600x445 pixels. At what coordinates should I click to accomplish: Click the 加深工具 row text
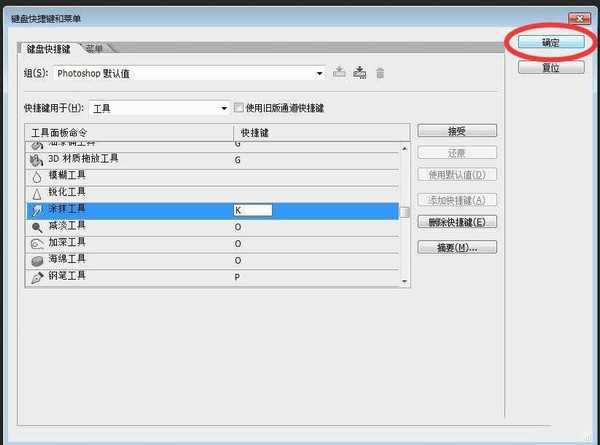(x=67, y=242)
